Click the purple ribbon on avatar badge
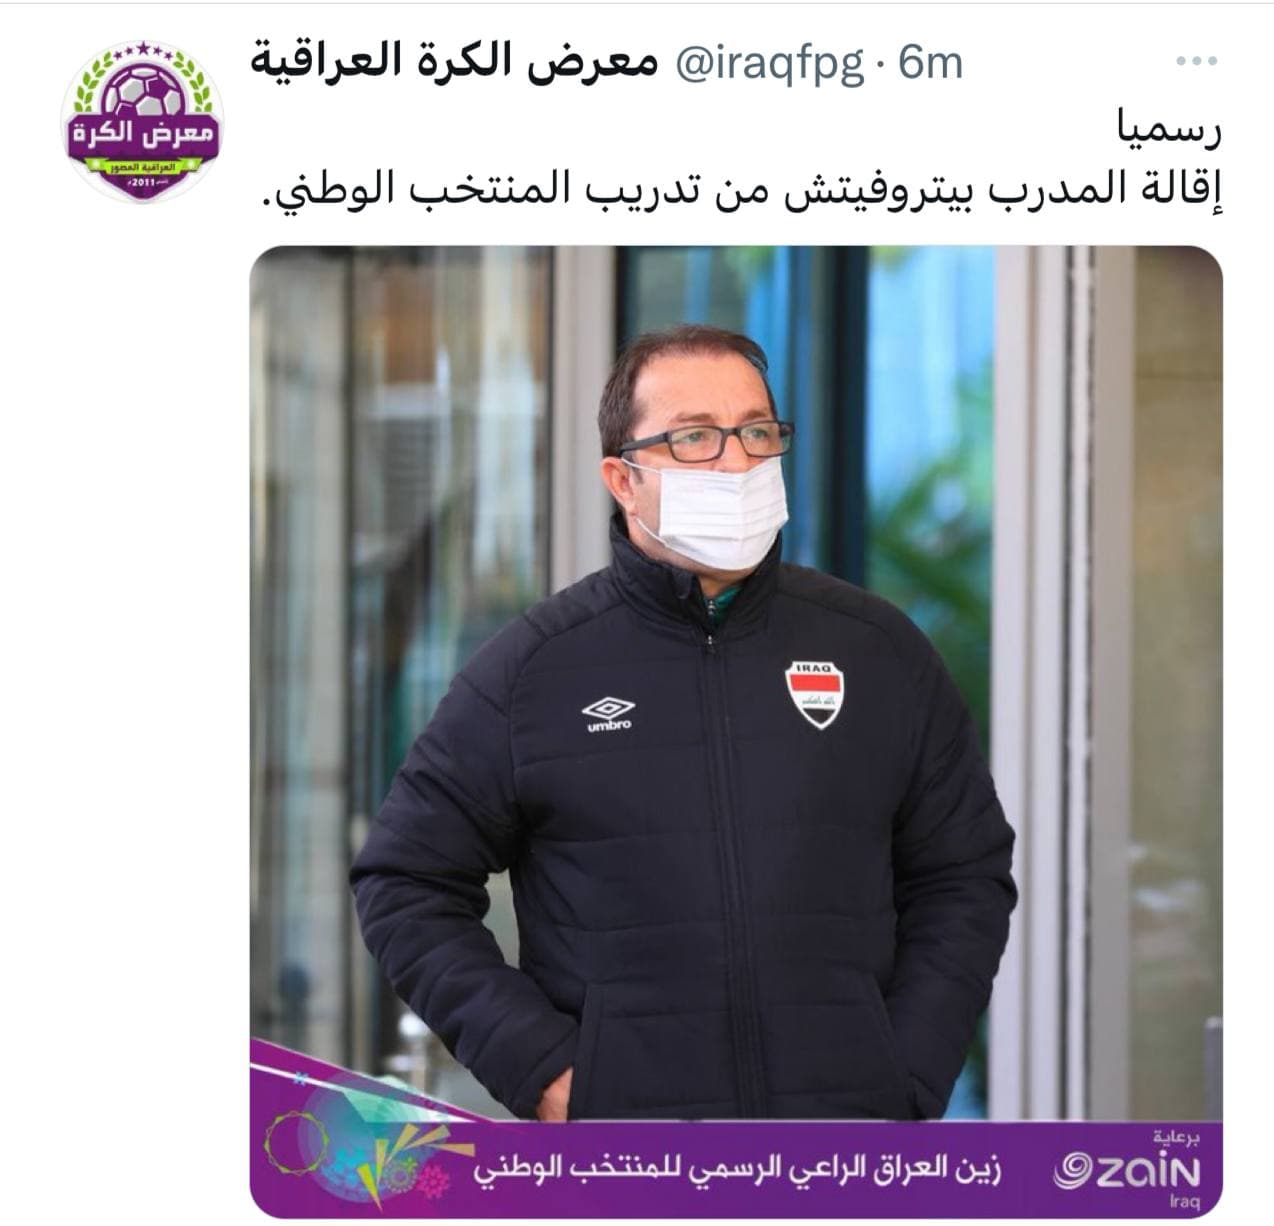Screen dimensions: 1274x1226 tap(143, 134)
